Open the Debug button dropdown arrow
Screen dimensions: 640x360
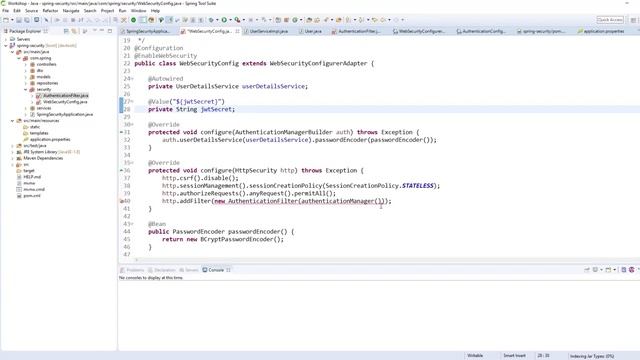coord(217,20)
